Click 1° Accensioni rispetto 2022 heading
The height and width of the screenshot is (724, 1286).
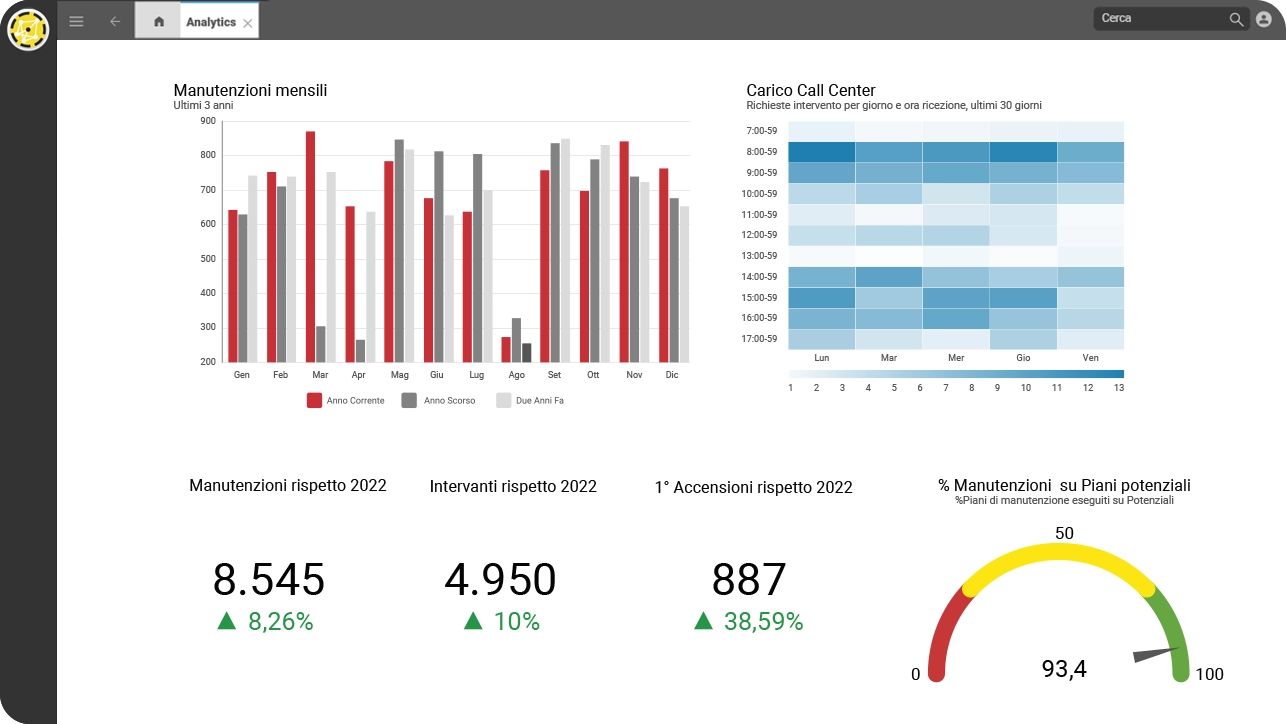753,488
